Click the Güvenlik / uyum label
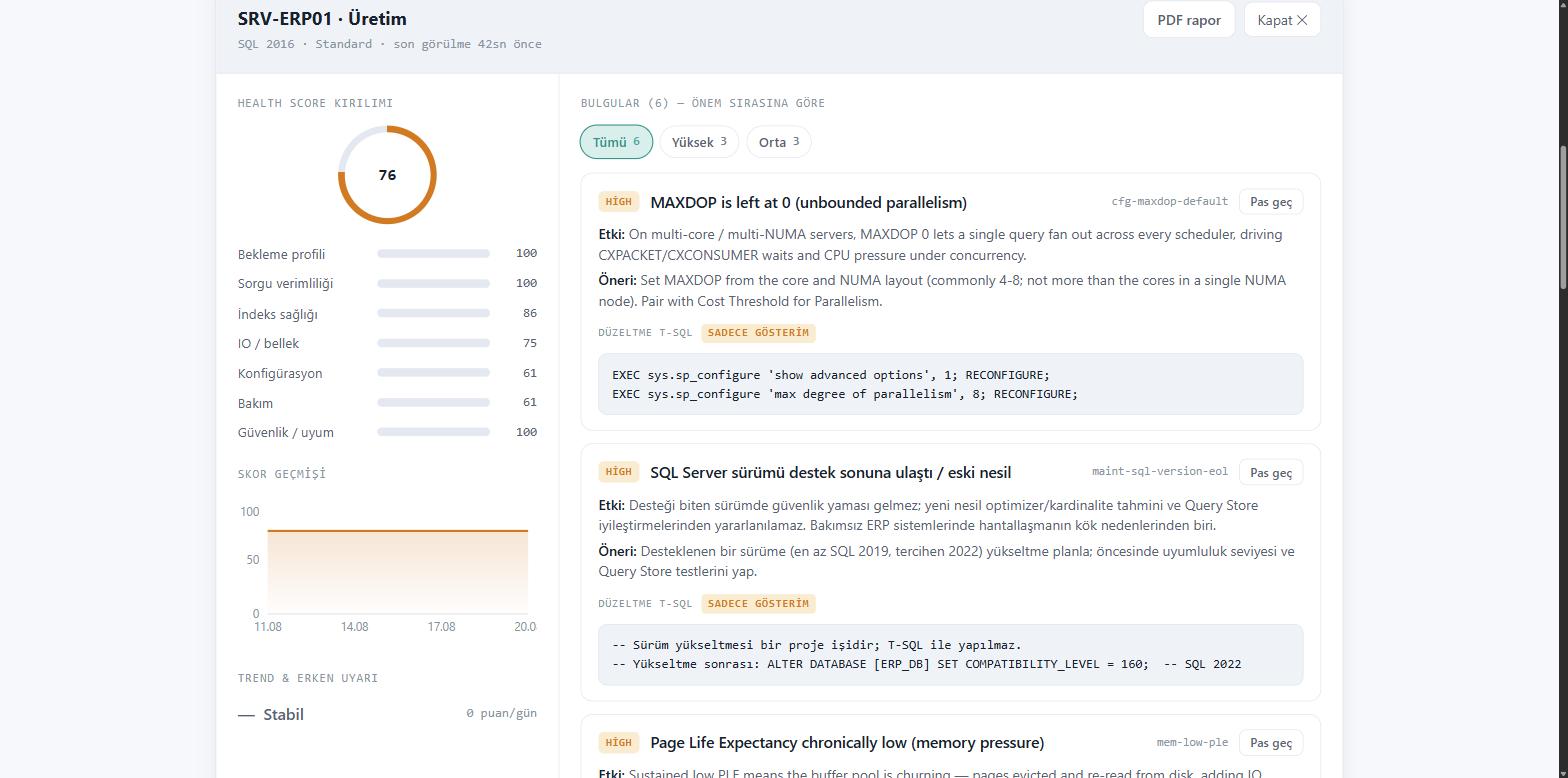This screenshot has width=1568, height=778. (286, 432)
